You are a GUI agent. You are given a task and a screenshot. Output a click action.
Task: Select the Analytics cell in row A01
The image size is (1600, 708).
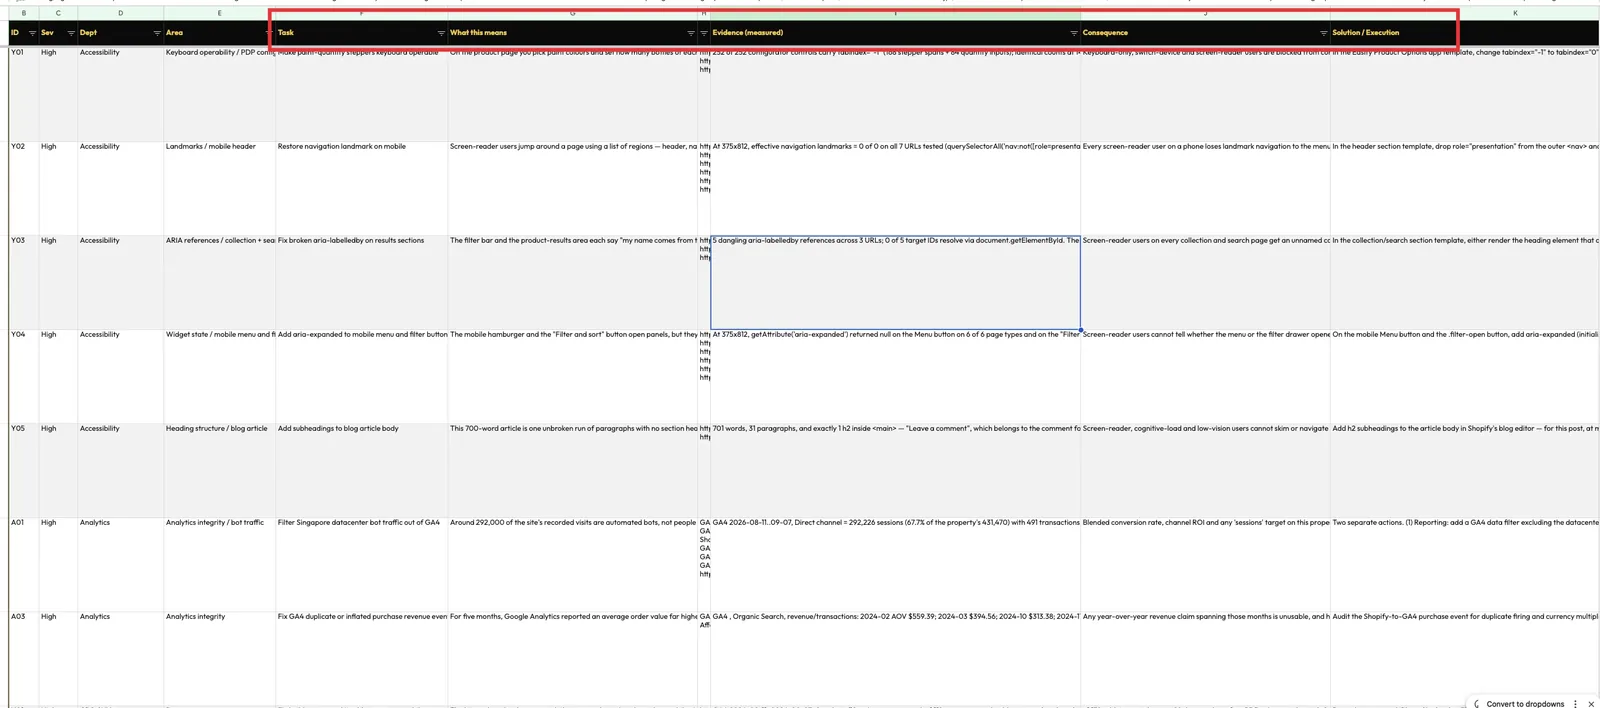point(121,564)
